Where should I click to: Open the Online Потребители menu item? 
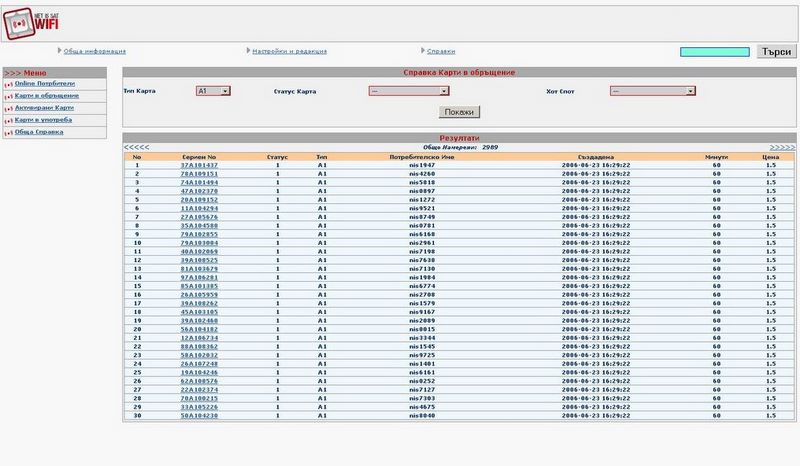(46, 85)
